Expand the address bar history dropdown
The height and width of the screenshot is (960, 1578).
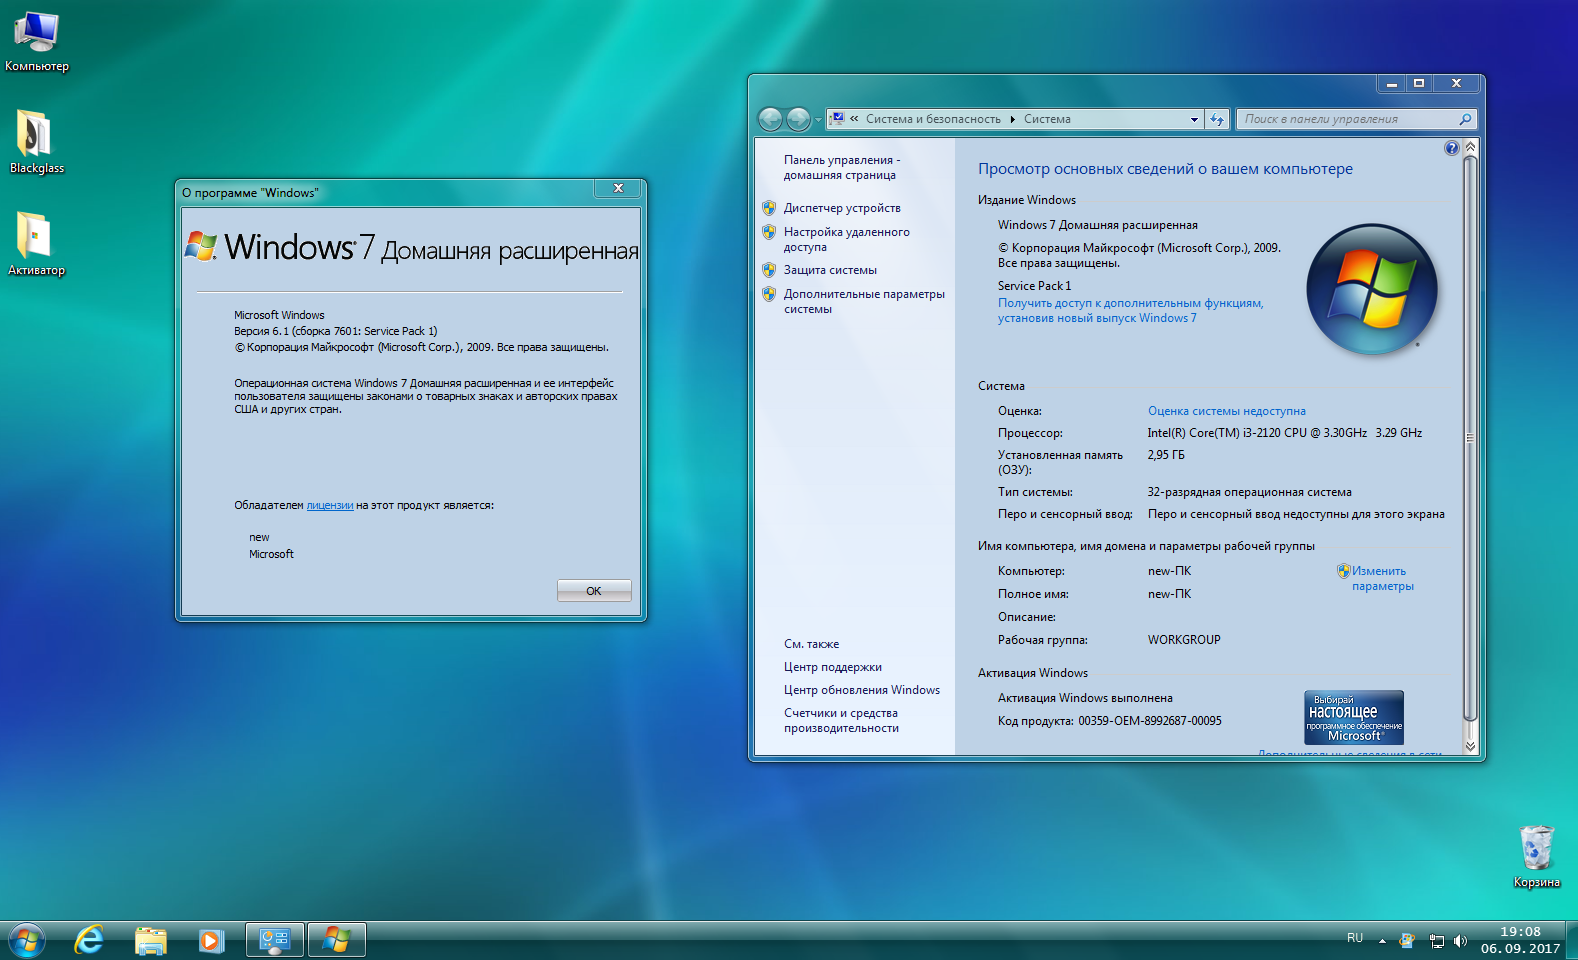pyautogui.click(x=1194, y=119)
